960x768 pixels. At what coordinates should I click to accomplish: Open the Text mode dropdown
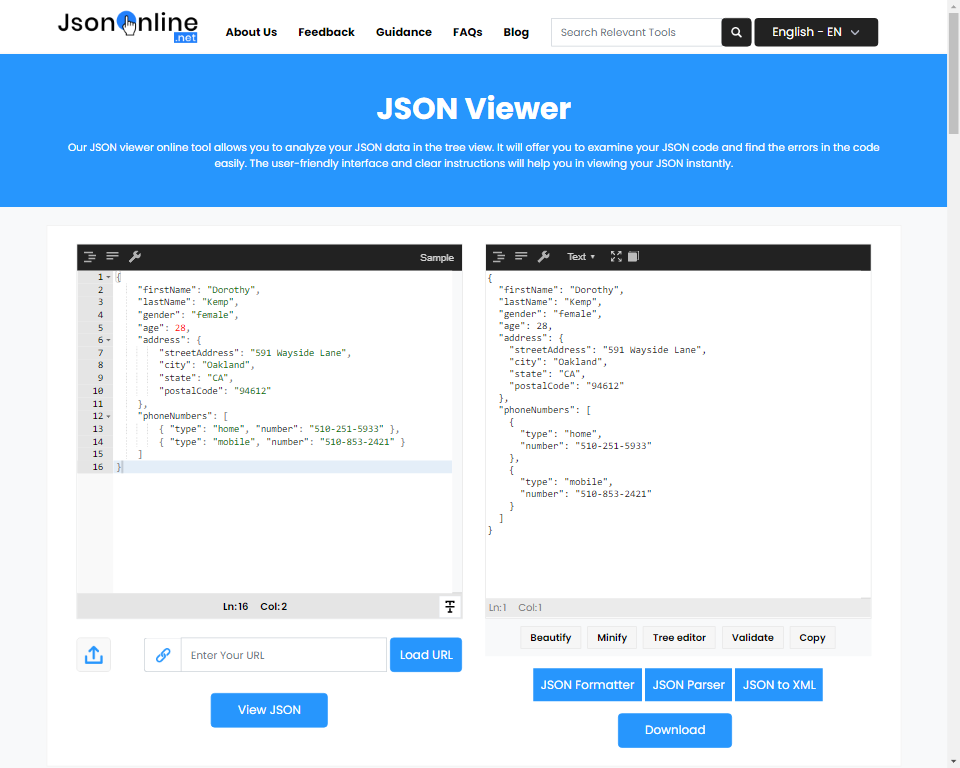(x=580, y=257)
